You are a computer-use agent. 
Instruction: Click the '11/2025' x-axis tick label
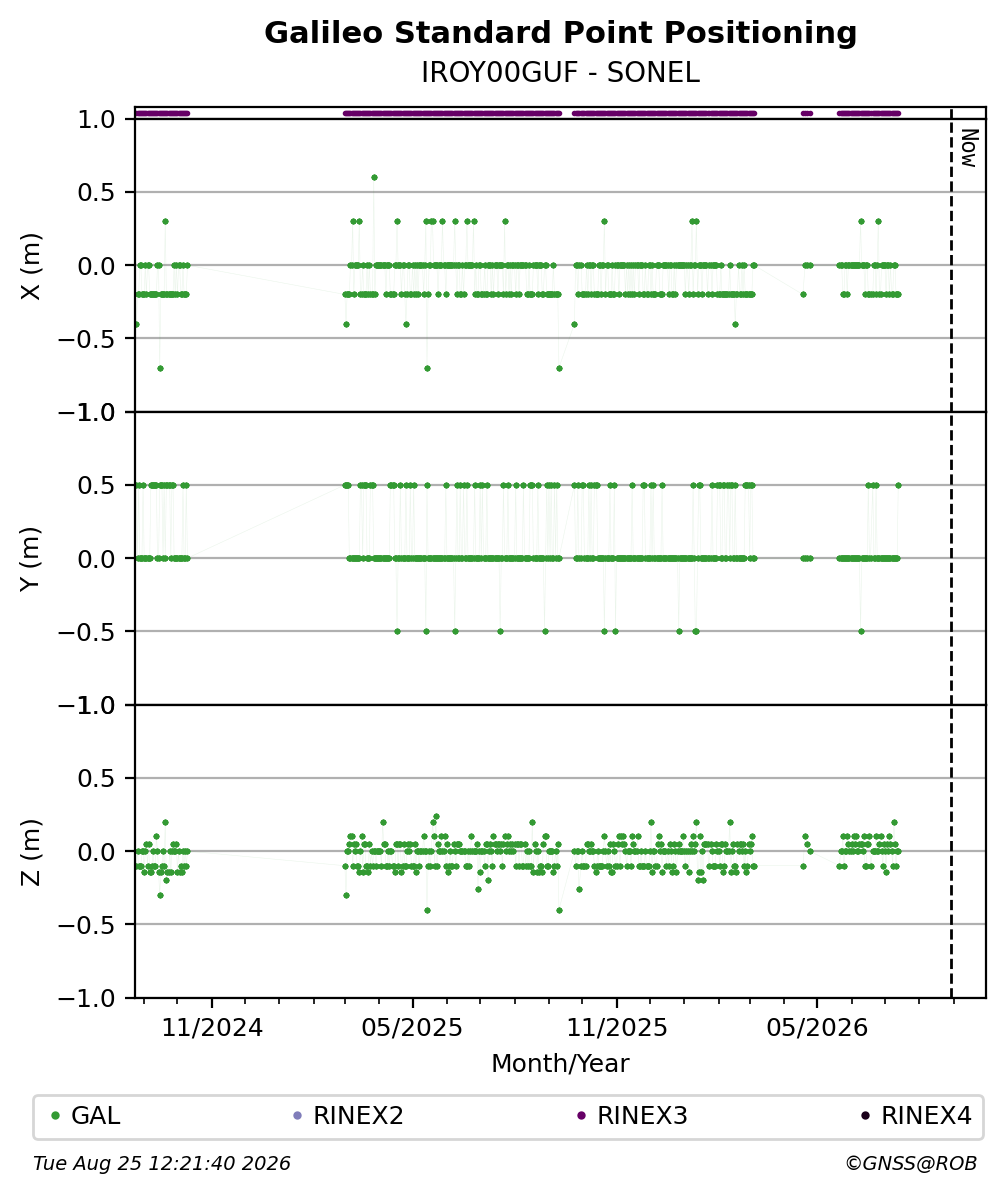pos(617,1028)
